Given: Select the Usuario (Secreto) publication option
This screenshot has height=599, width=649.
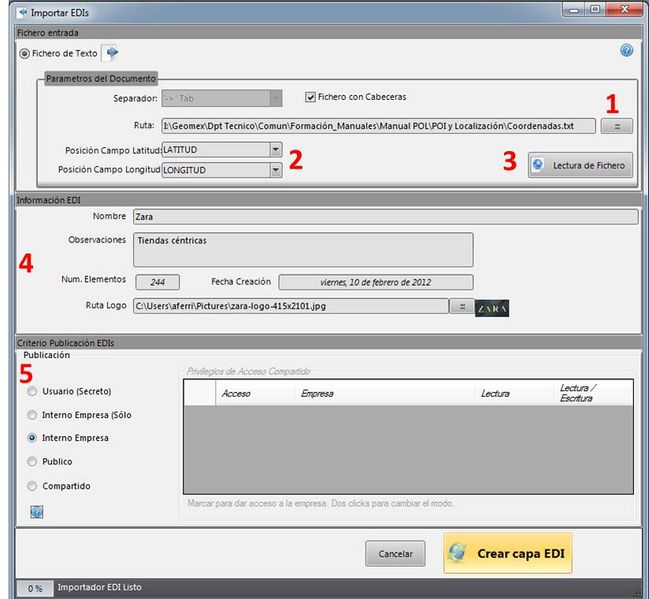Looking at the screenshot, I should click(x=33, y=391).
